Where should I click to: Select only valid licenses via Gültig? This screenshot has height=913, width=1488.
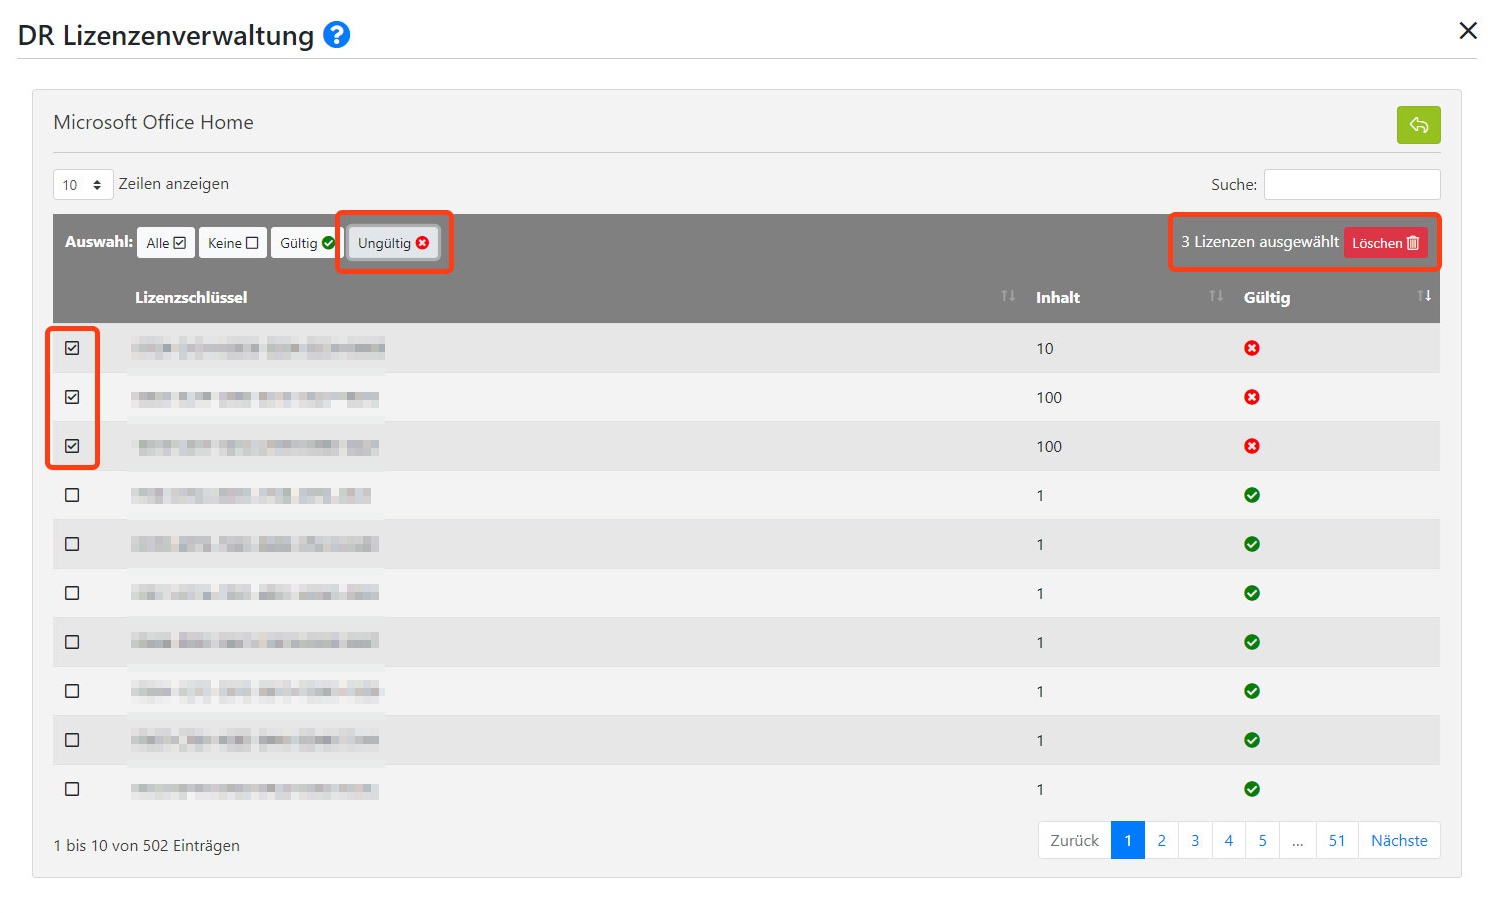[x=307, y=243]
